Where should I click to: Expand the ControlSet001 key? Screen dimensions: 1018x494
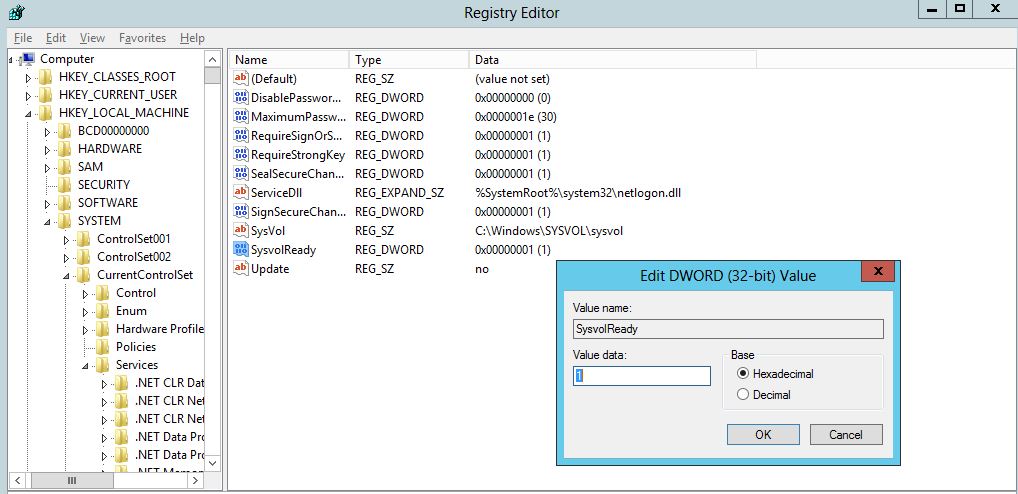pos(67,239)
